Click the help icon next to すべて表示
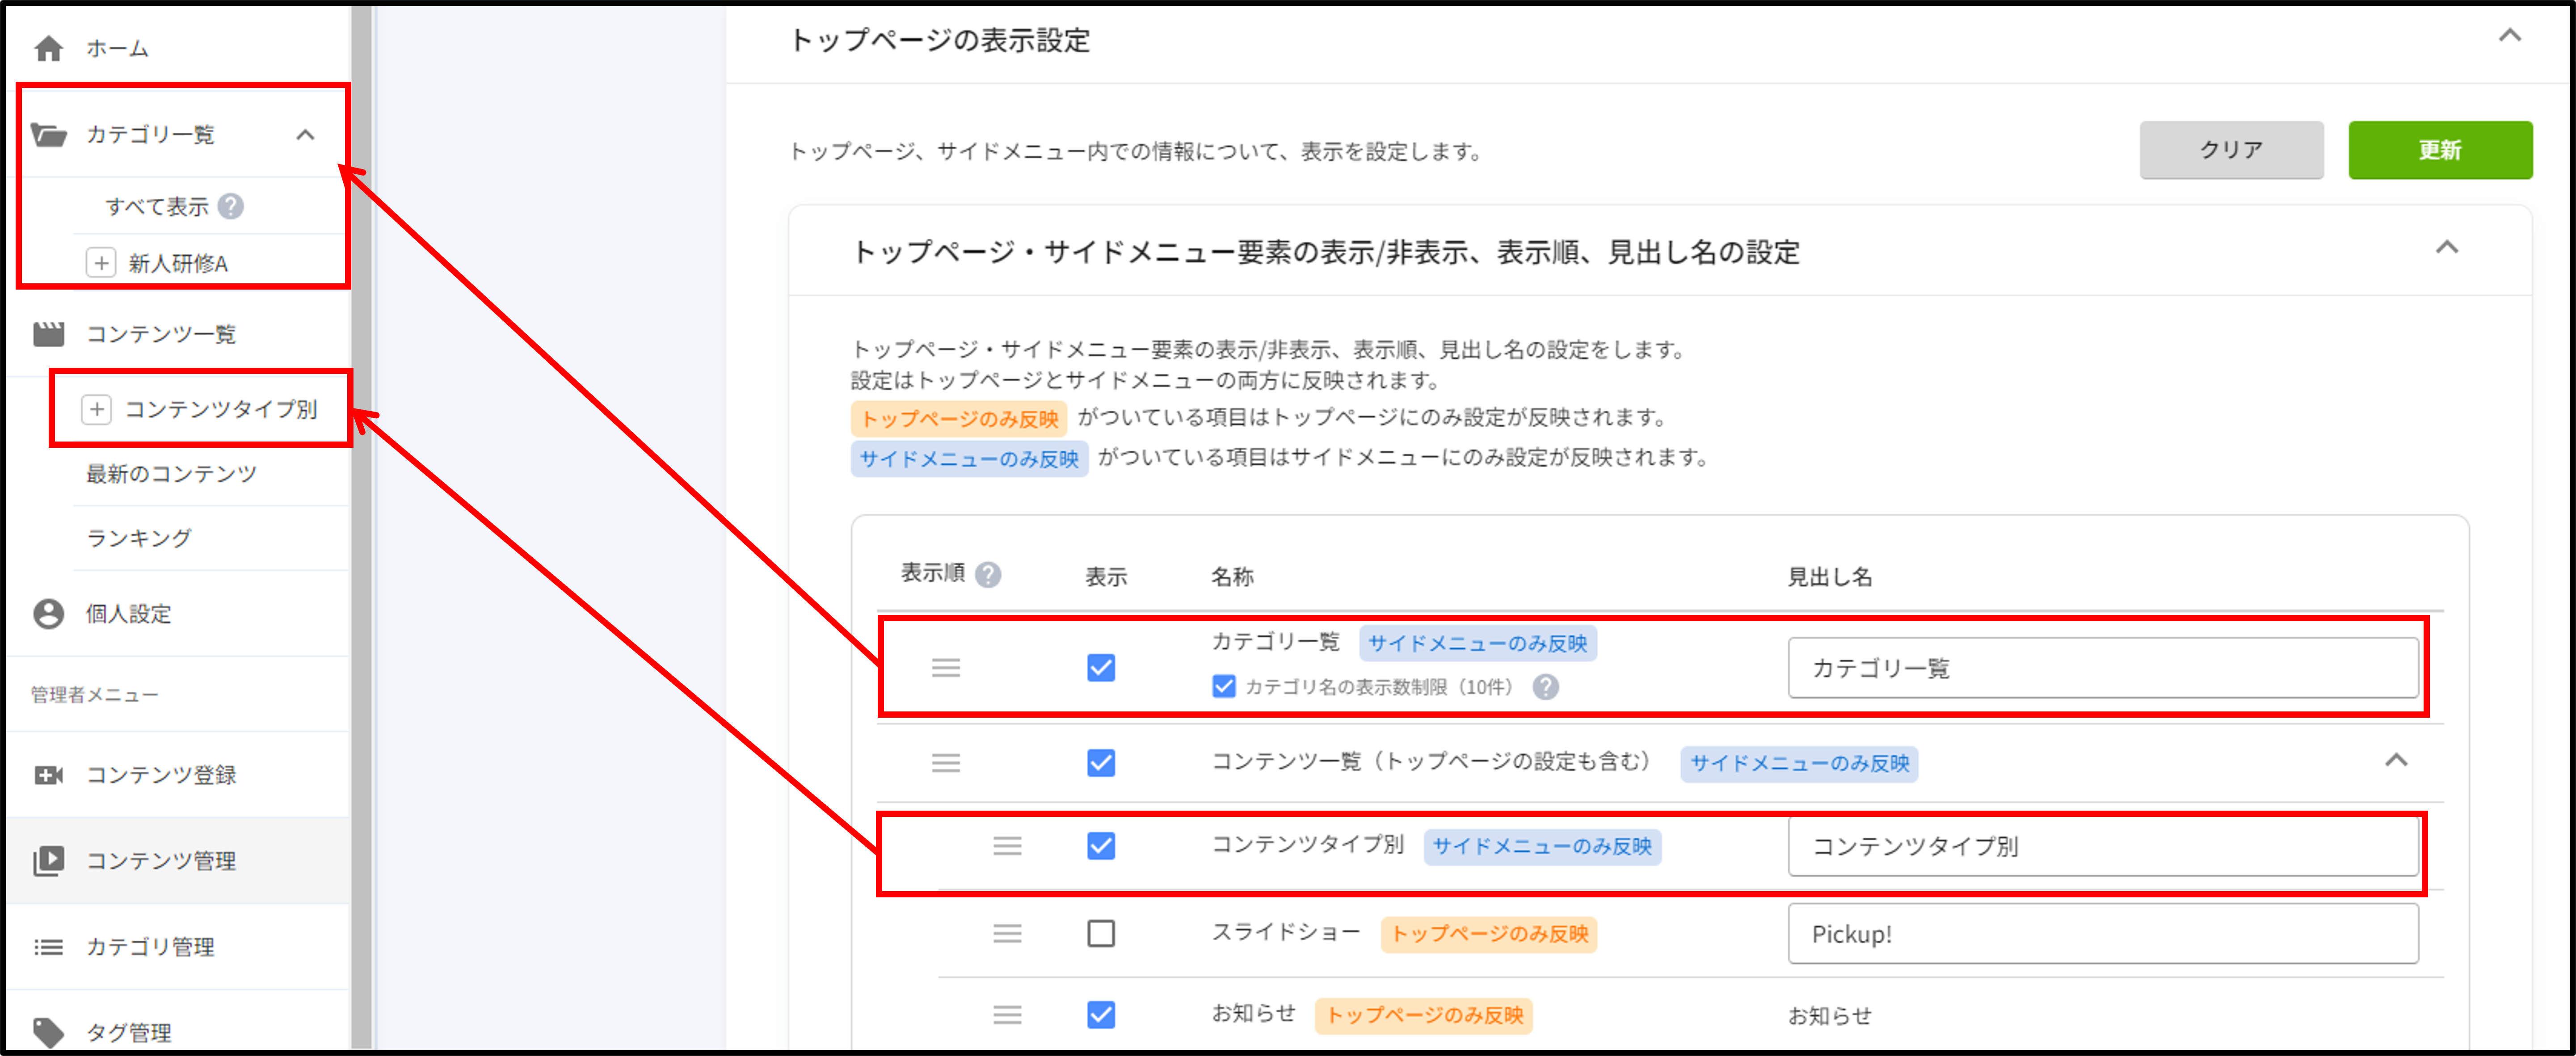 (x=231, y=206)
